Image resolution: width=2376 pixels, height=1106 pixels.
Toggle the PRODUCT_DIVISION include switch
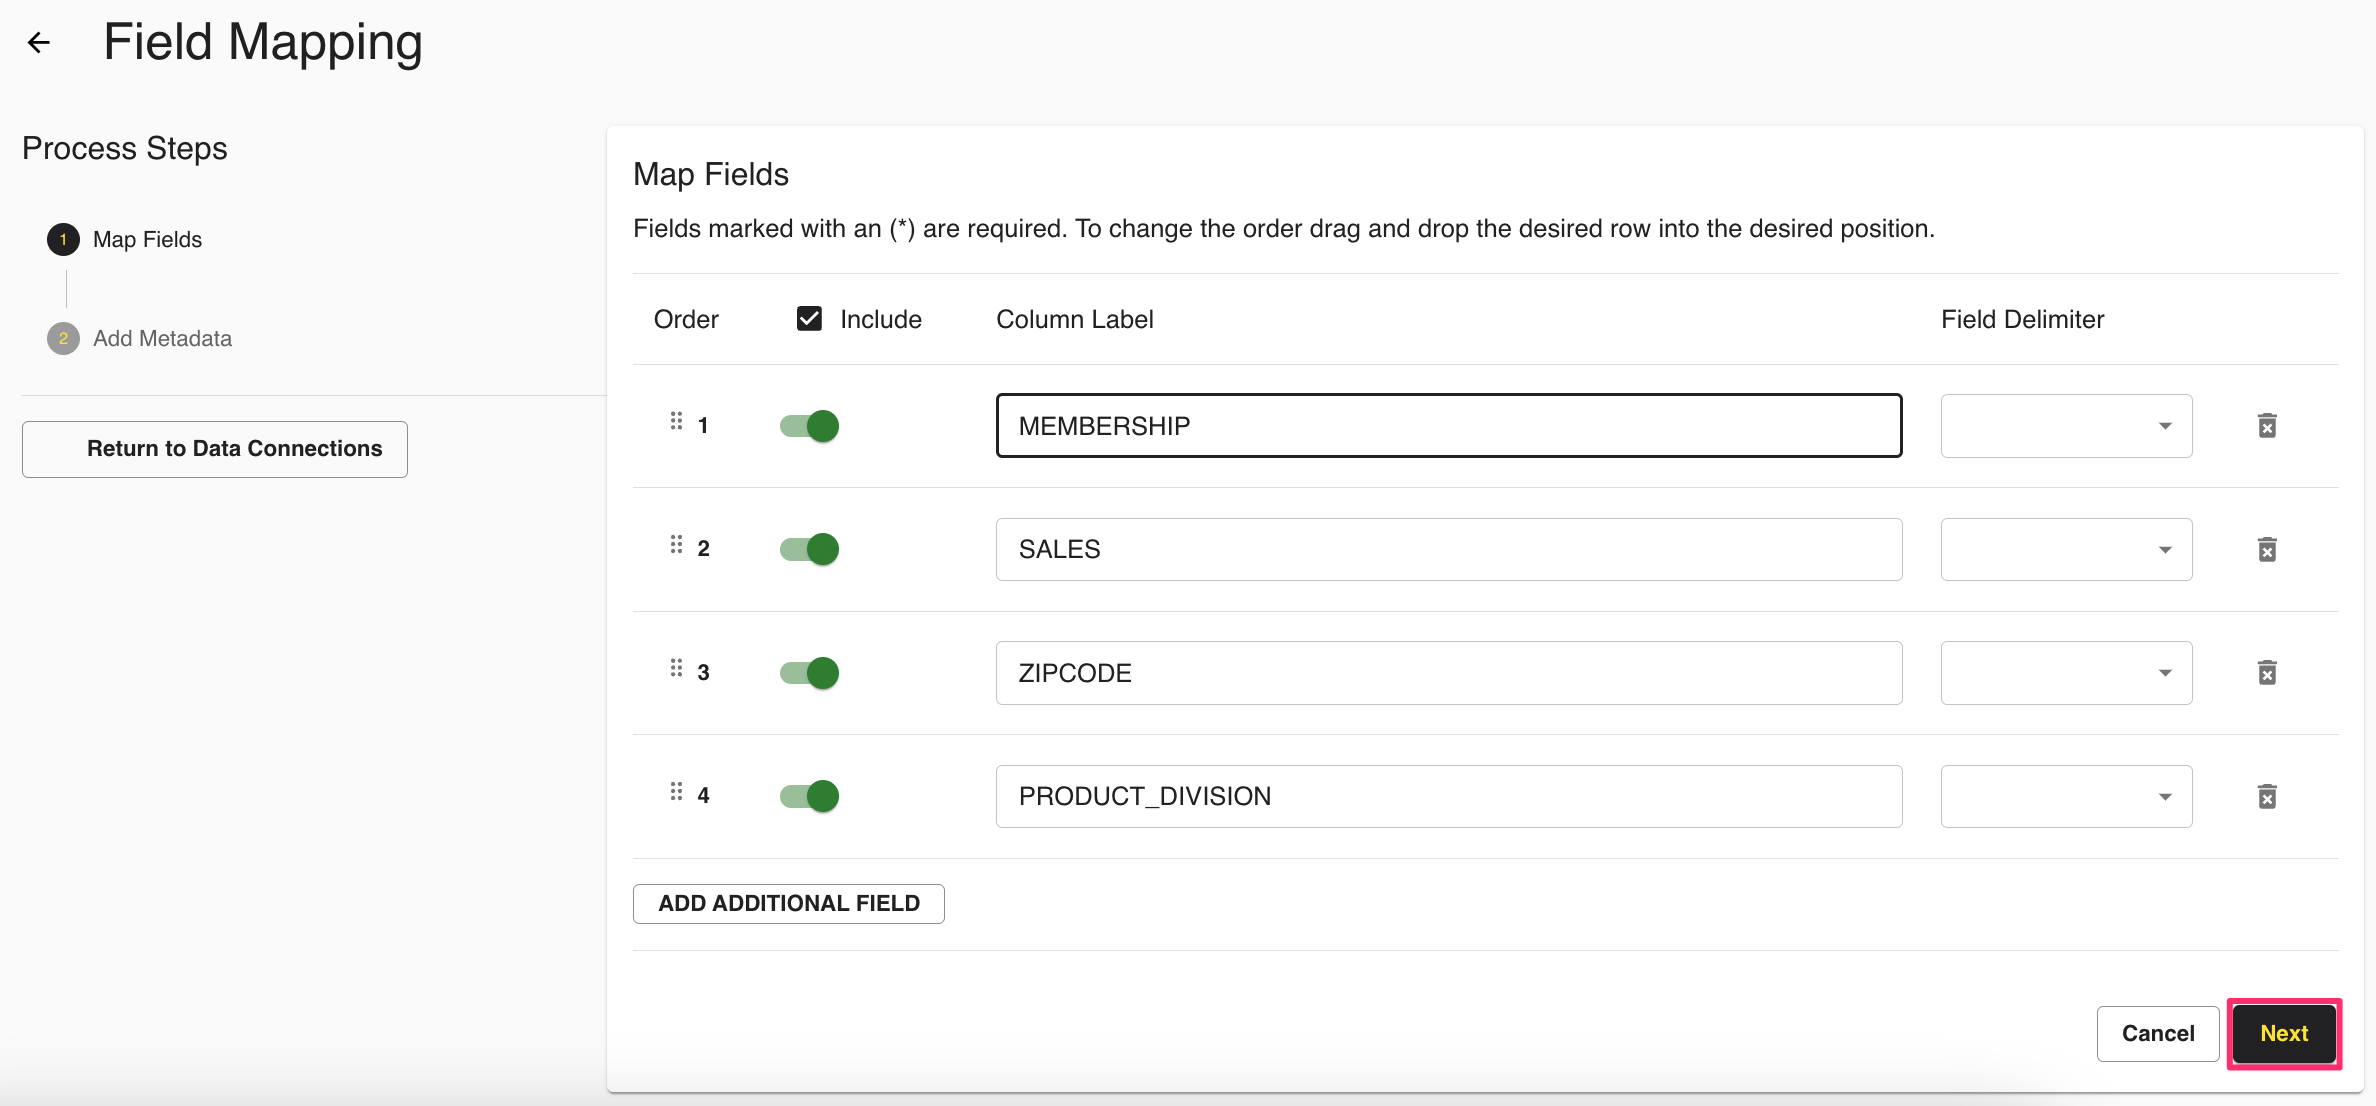pyautogui.click(x=810, y=796)
